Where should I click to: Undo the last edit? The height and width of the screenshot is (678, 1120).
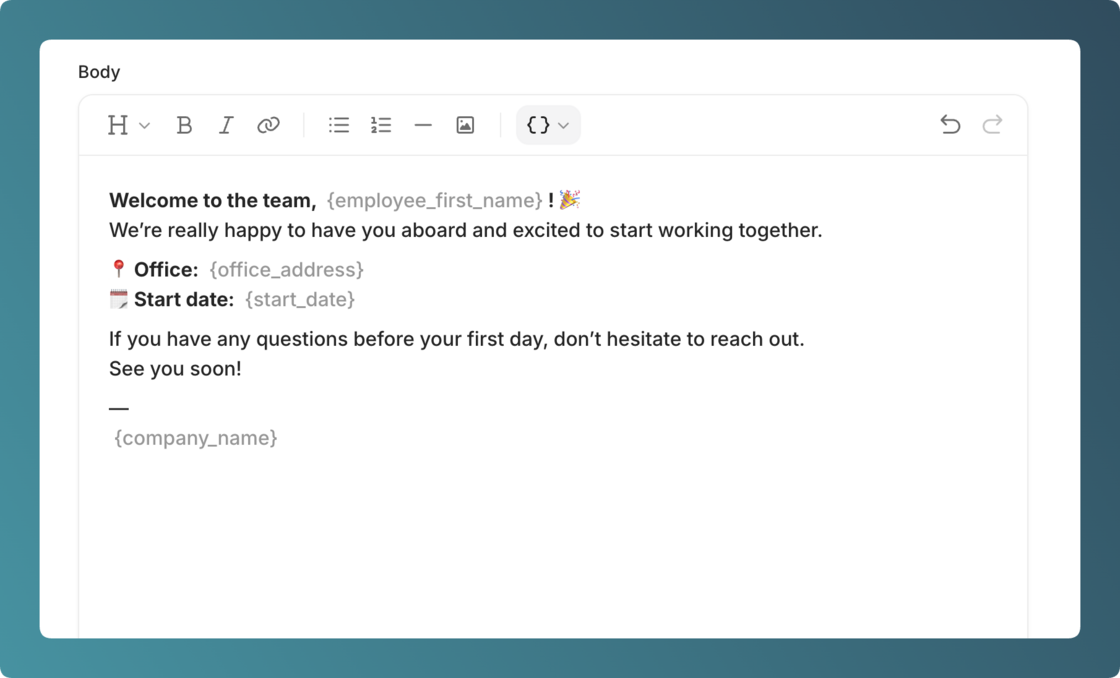950,125
